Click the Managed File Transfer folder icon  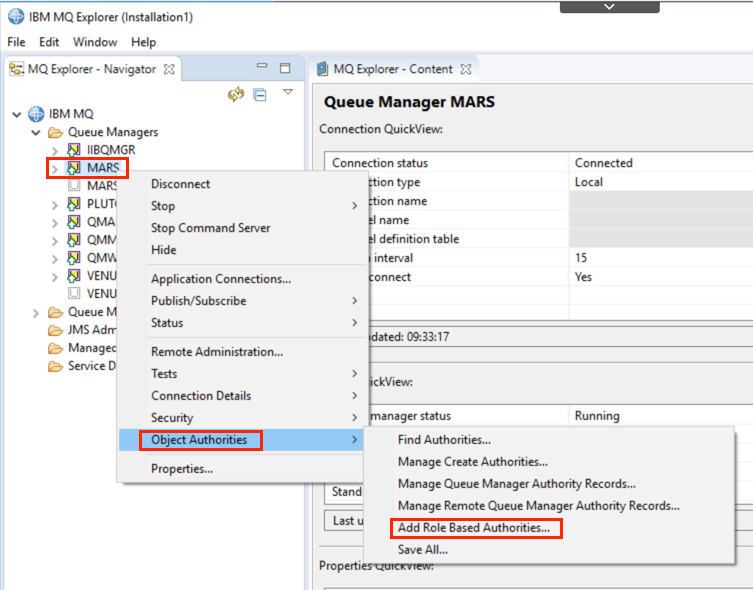[56, 348]
